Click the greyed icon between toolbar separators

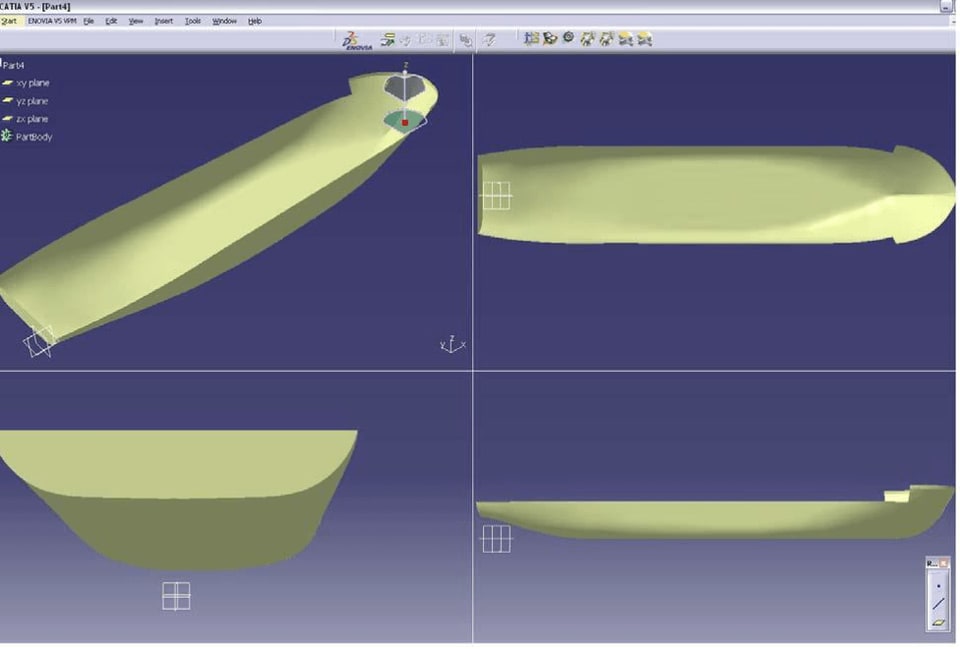coord(465,40)
